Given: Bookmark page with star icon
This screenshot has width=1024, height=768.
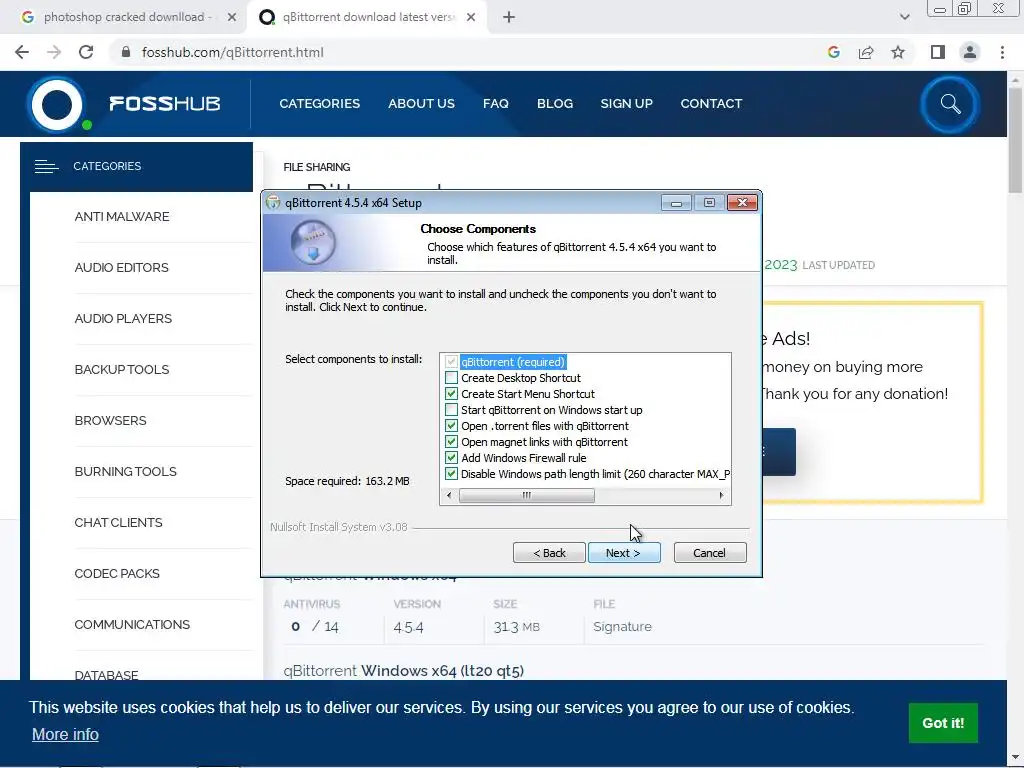Looking at the screenshot, I should tap(898, 52).
